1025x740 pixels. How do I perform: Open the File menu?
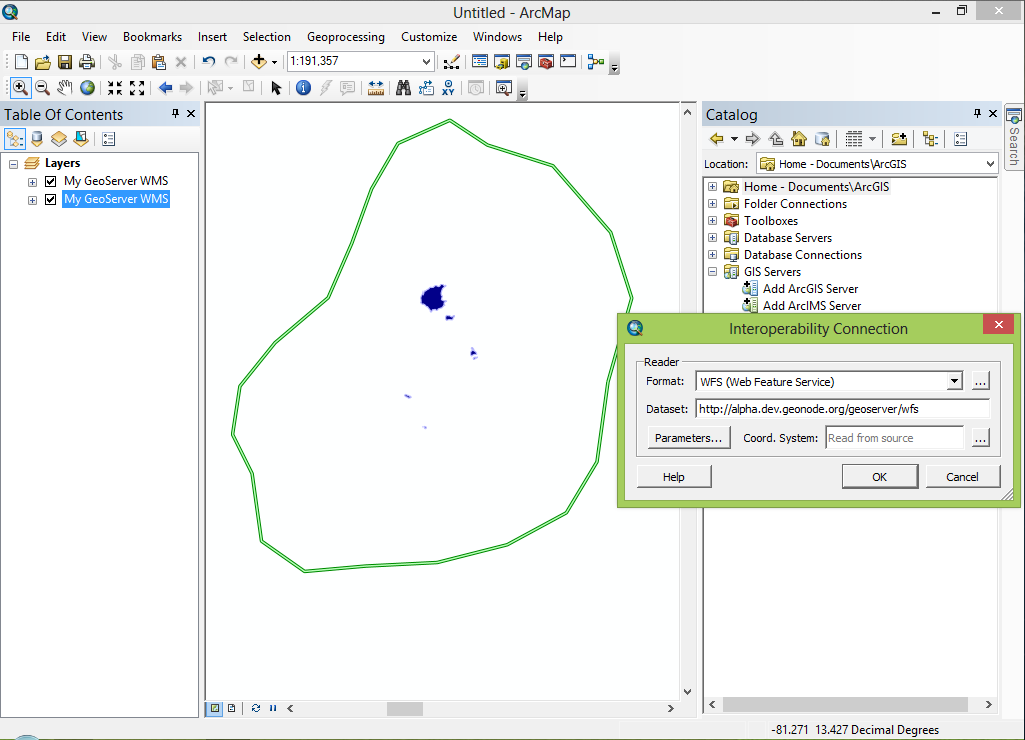[21, 37]
